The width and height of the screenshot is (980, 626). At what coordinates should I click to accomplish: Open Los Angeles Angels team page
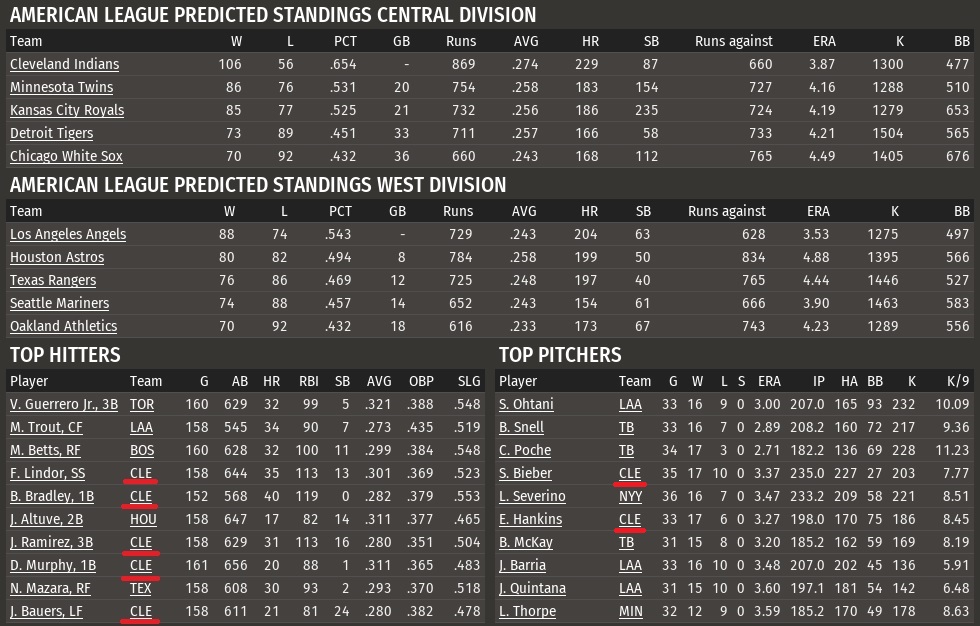tap(68, 234)
